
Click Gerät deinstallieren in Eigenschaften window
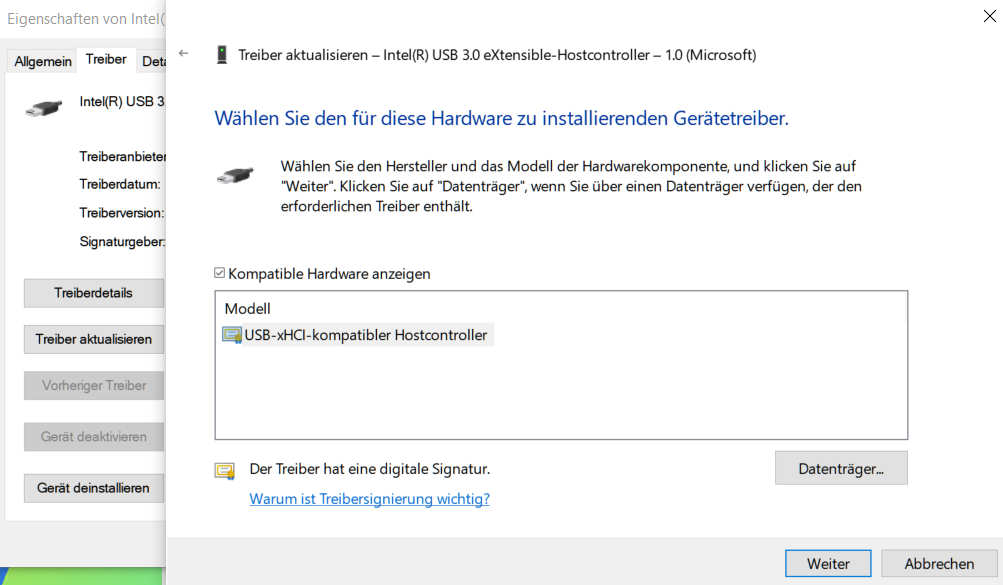point(93,488)
